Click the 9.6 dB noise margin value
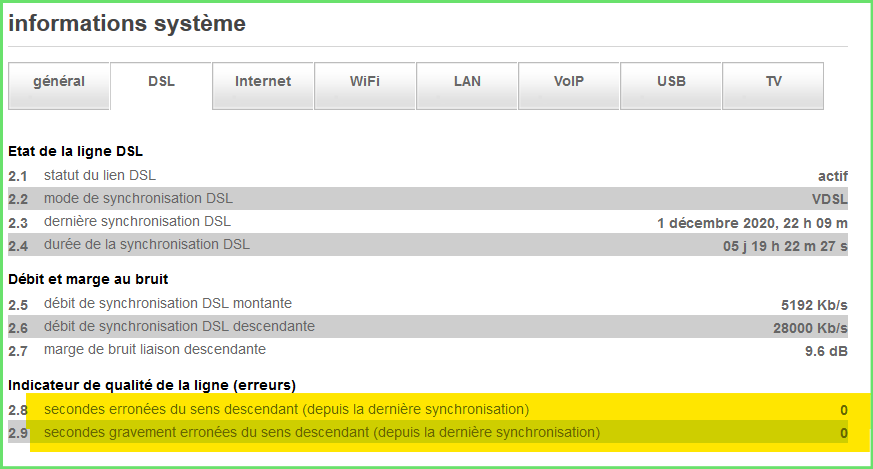 [x=826, y=351]
